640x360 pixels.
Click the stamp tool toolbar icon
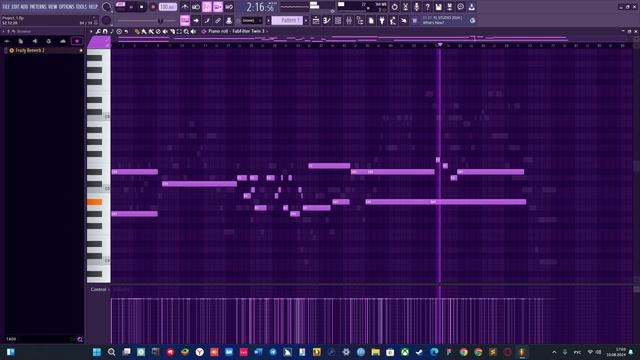click(229, 20)
